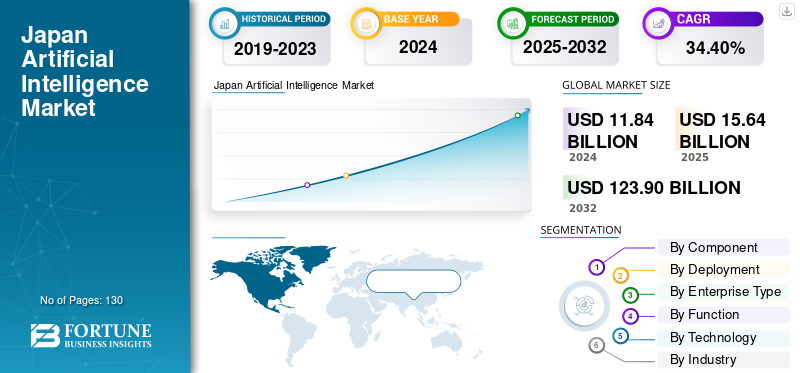Screen dimensions: 800x373
Task: Click the green marker on growth chart
Action: coord(517,115)
